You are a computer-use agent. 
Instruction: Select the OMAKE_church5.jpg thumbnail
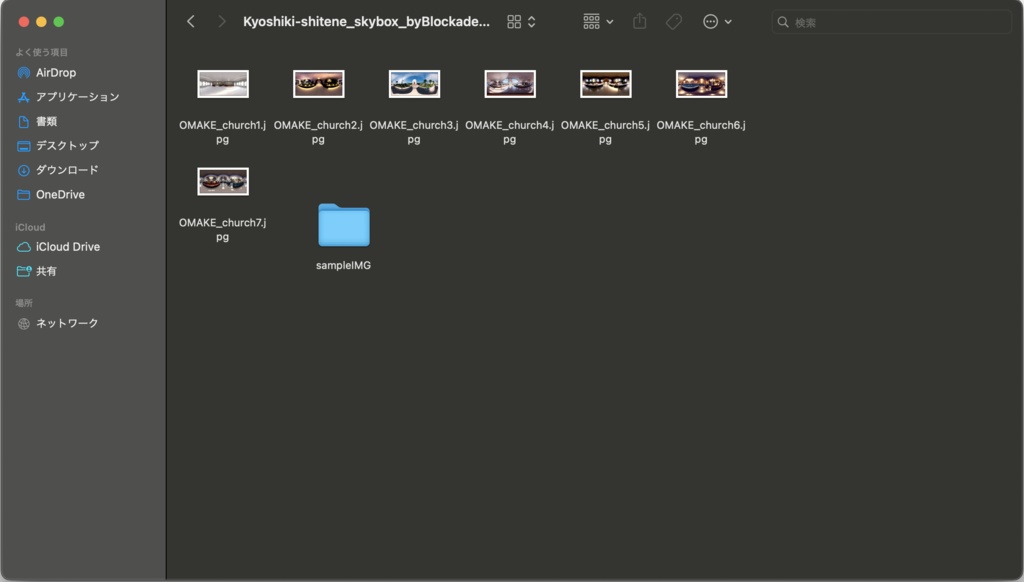[605, 84]
